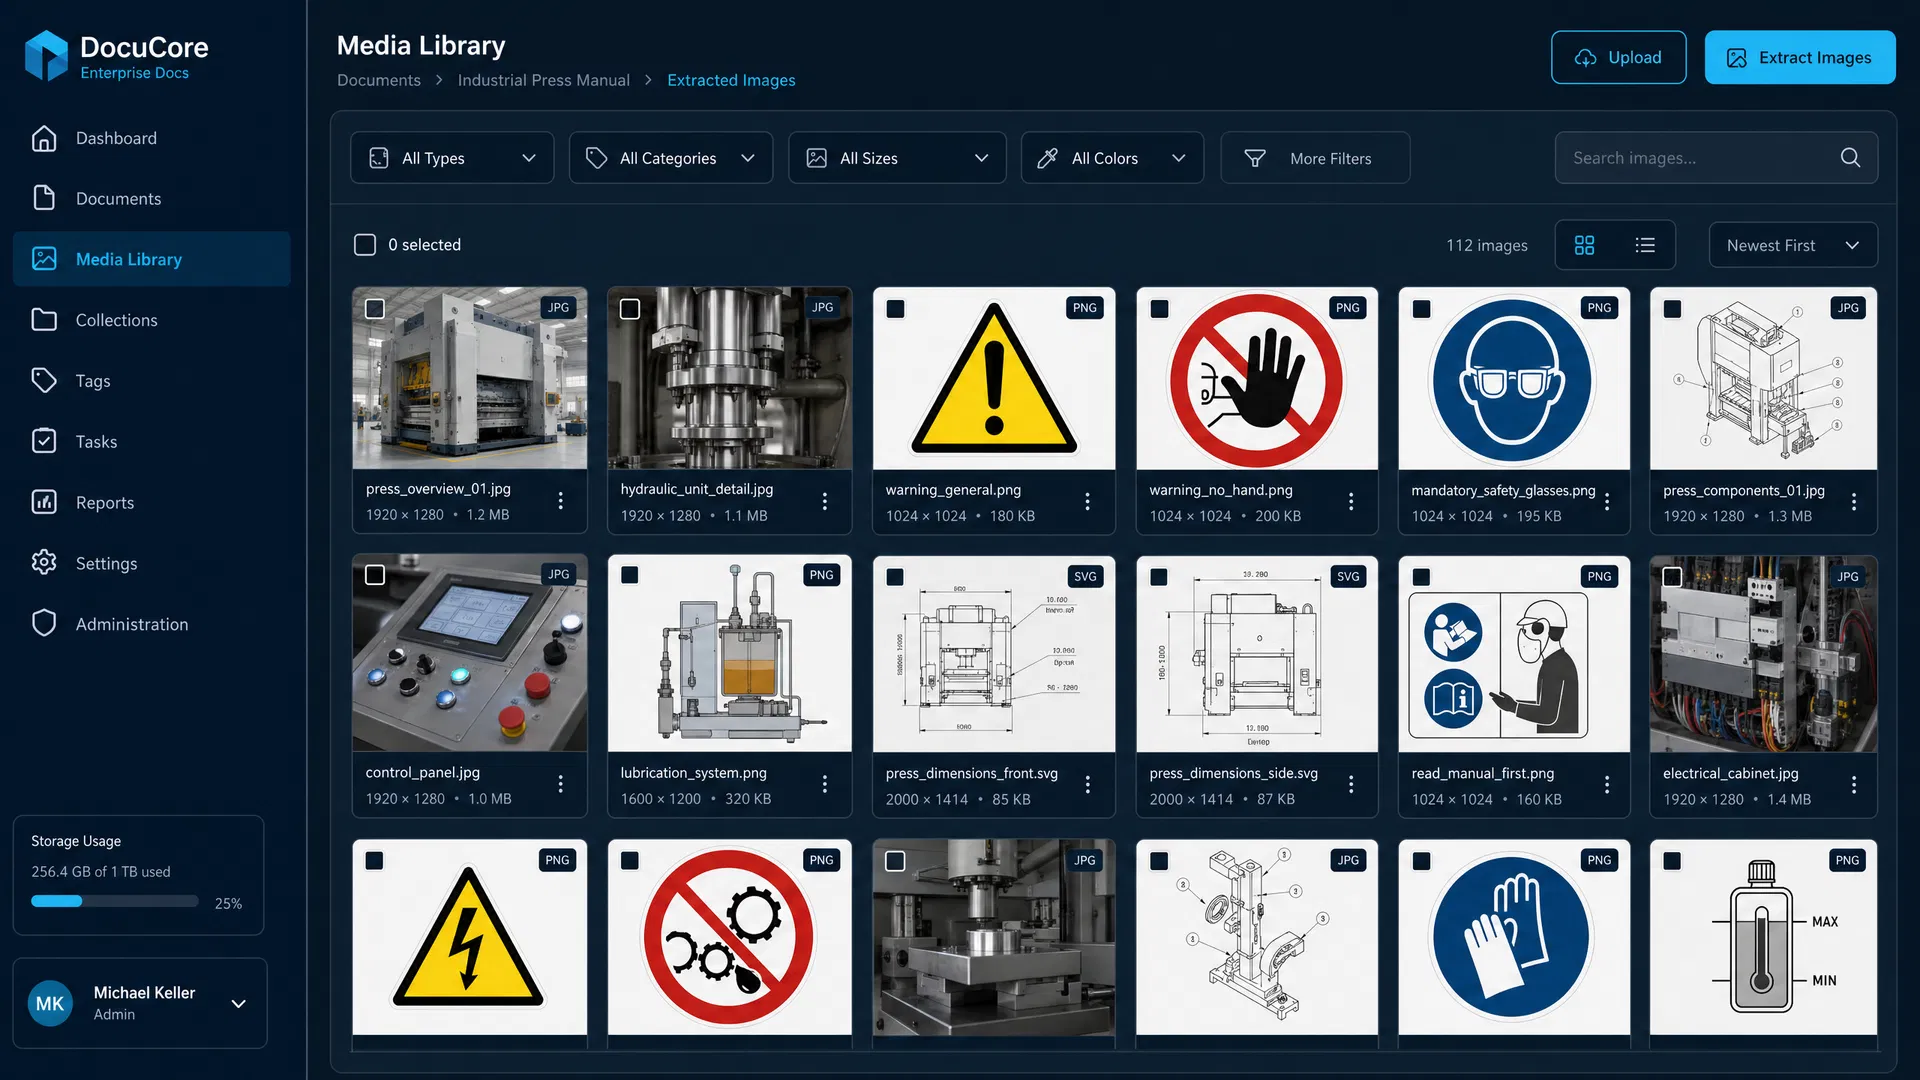Open Reports in sidebar

click(152, 502)
